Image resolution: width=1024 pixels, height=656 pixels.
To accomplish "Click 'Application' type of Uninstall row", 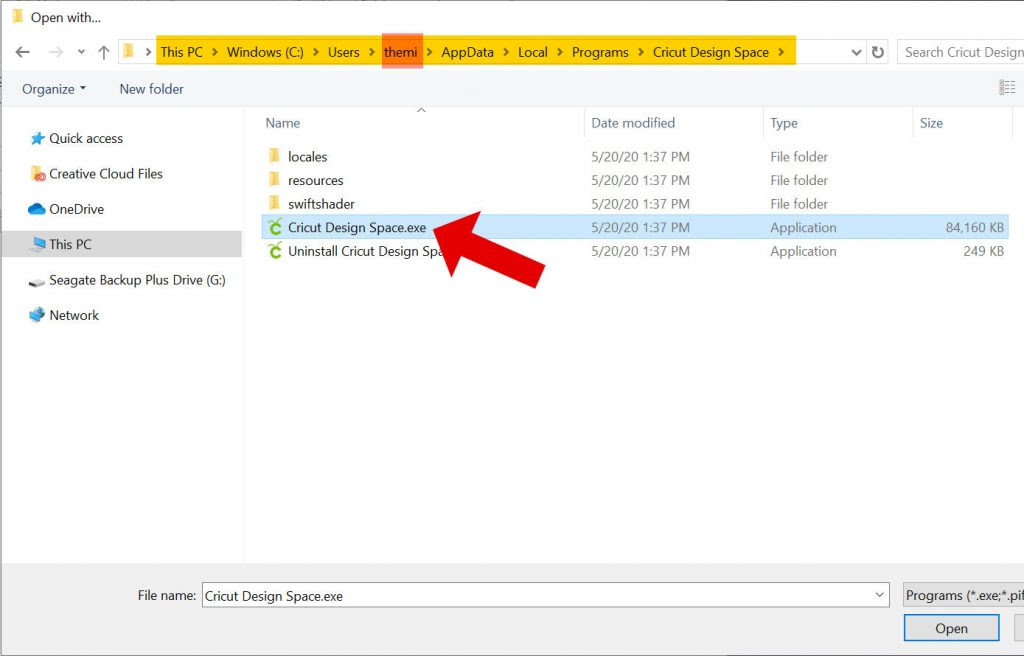I will (x=803, y=251).
